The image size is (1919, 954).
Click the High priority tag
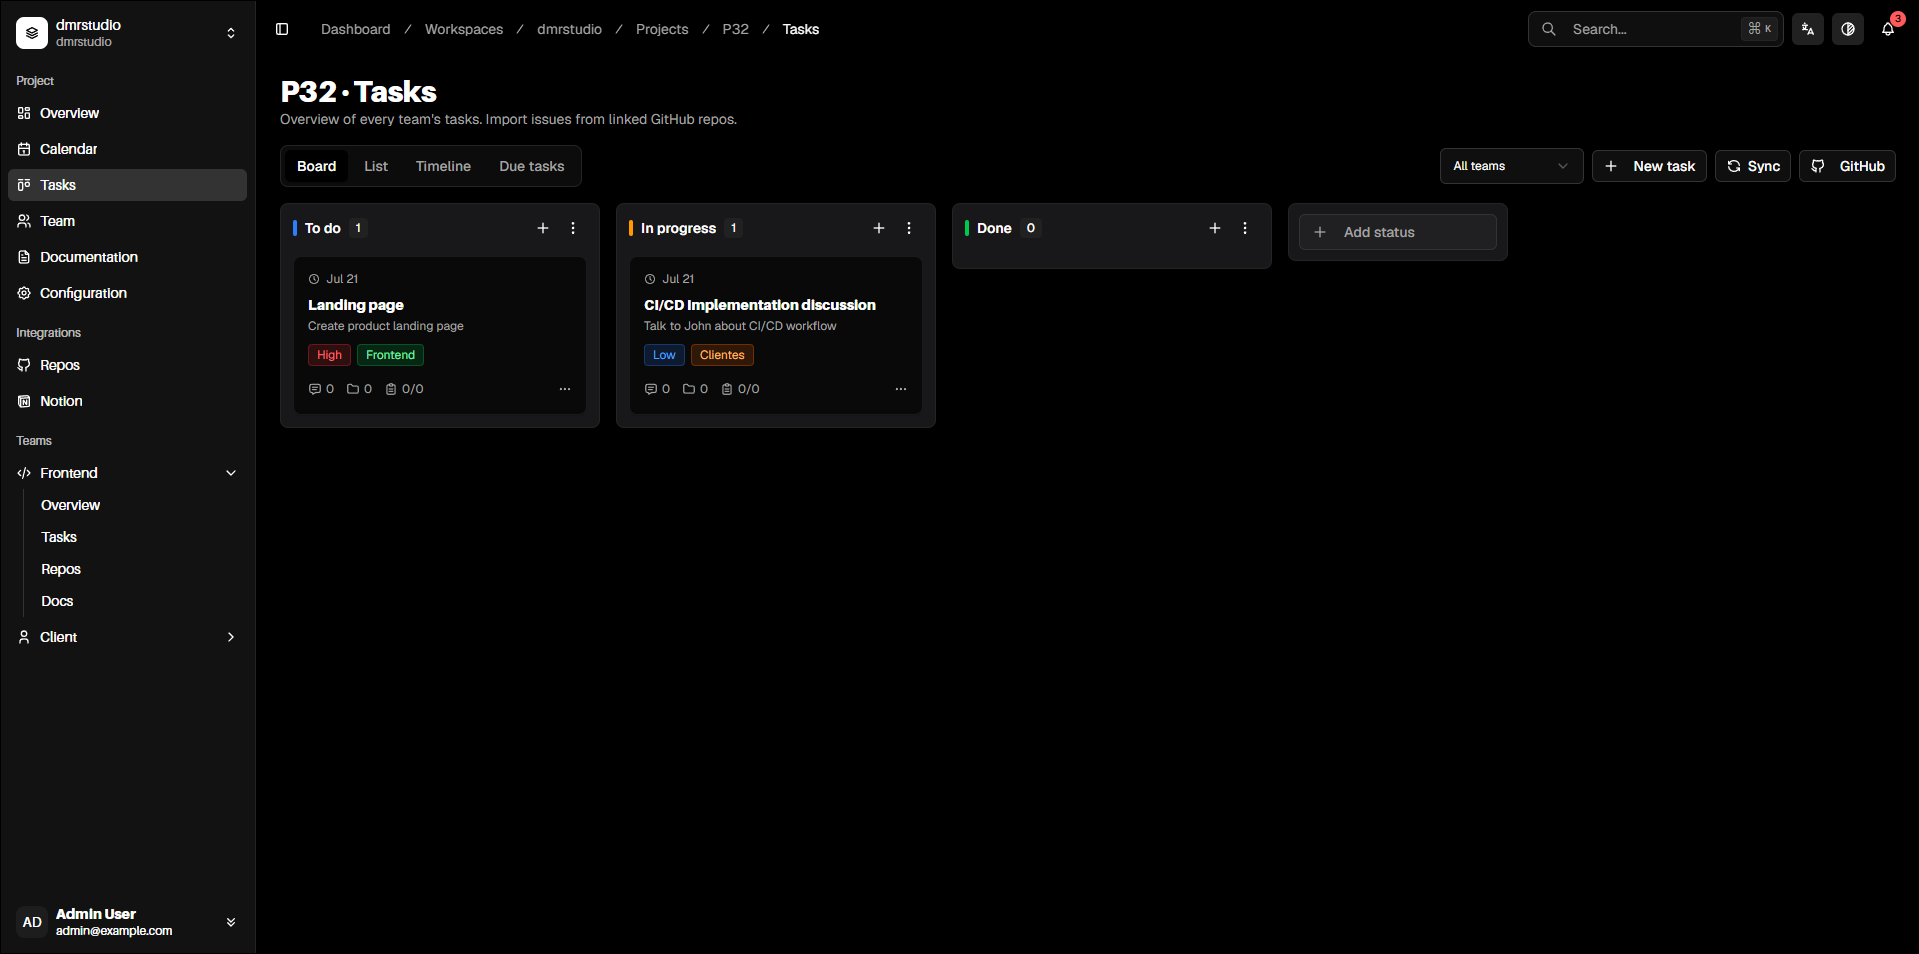tap(329, 355)
